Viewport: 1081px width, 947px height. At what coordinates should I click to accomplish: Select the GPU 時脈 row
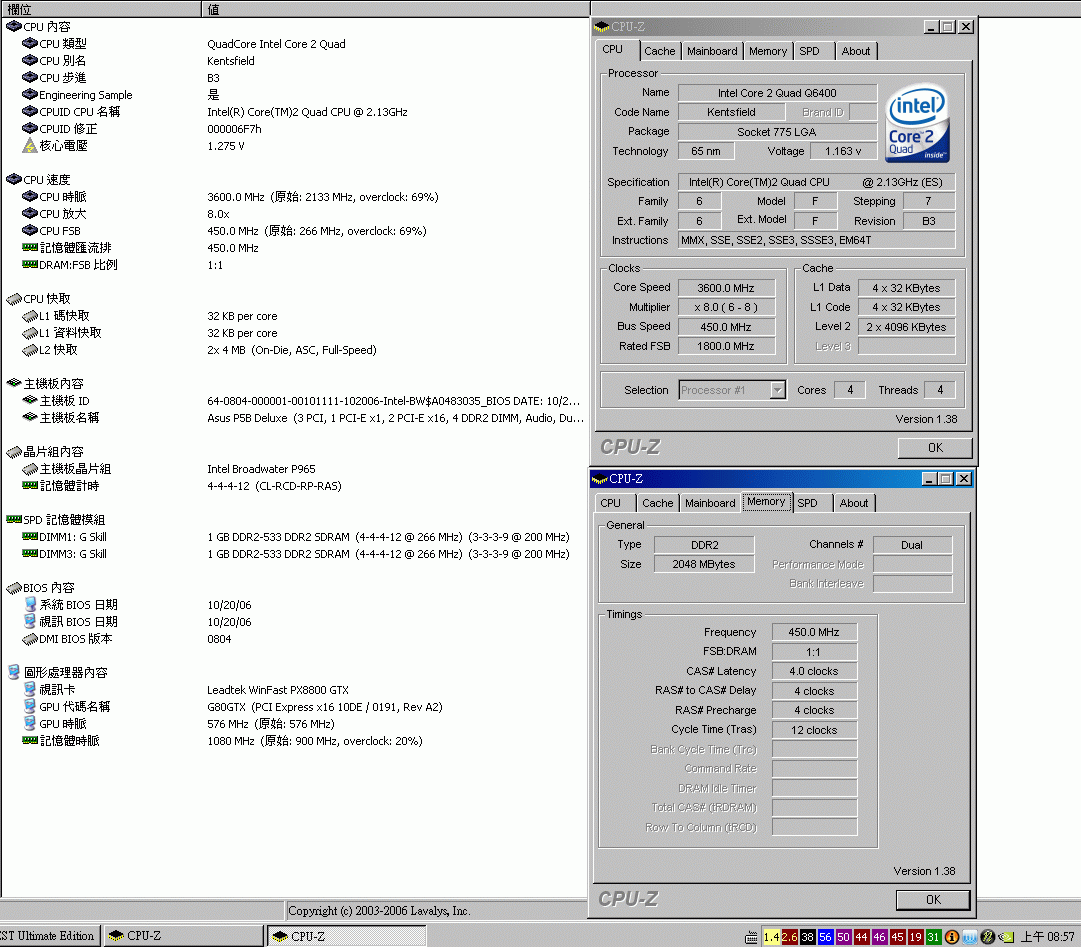tap(295, 724)
